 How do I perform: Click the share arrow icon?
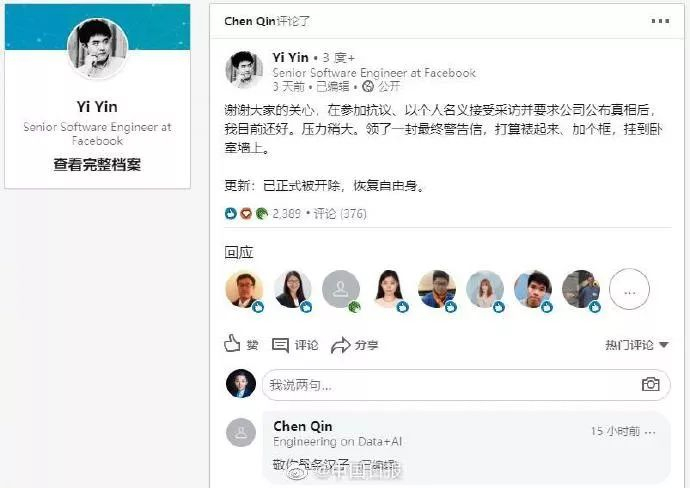341,345
